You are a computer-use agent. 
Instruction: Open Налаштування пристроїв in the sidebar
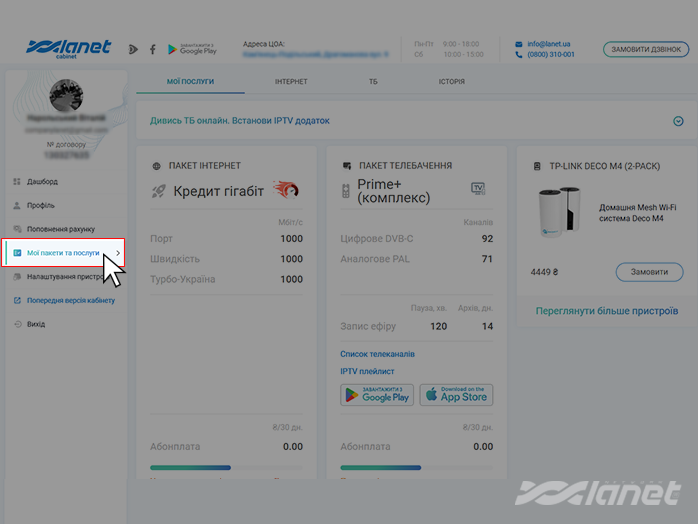point(66,276)
